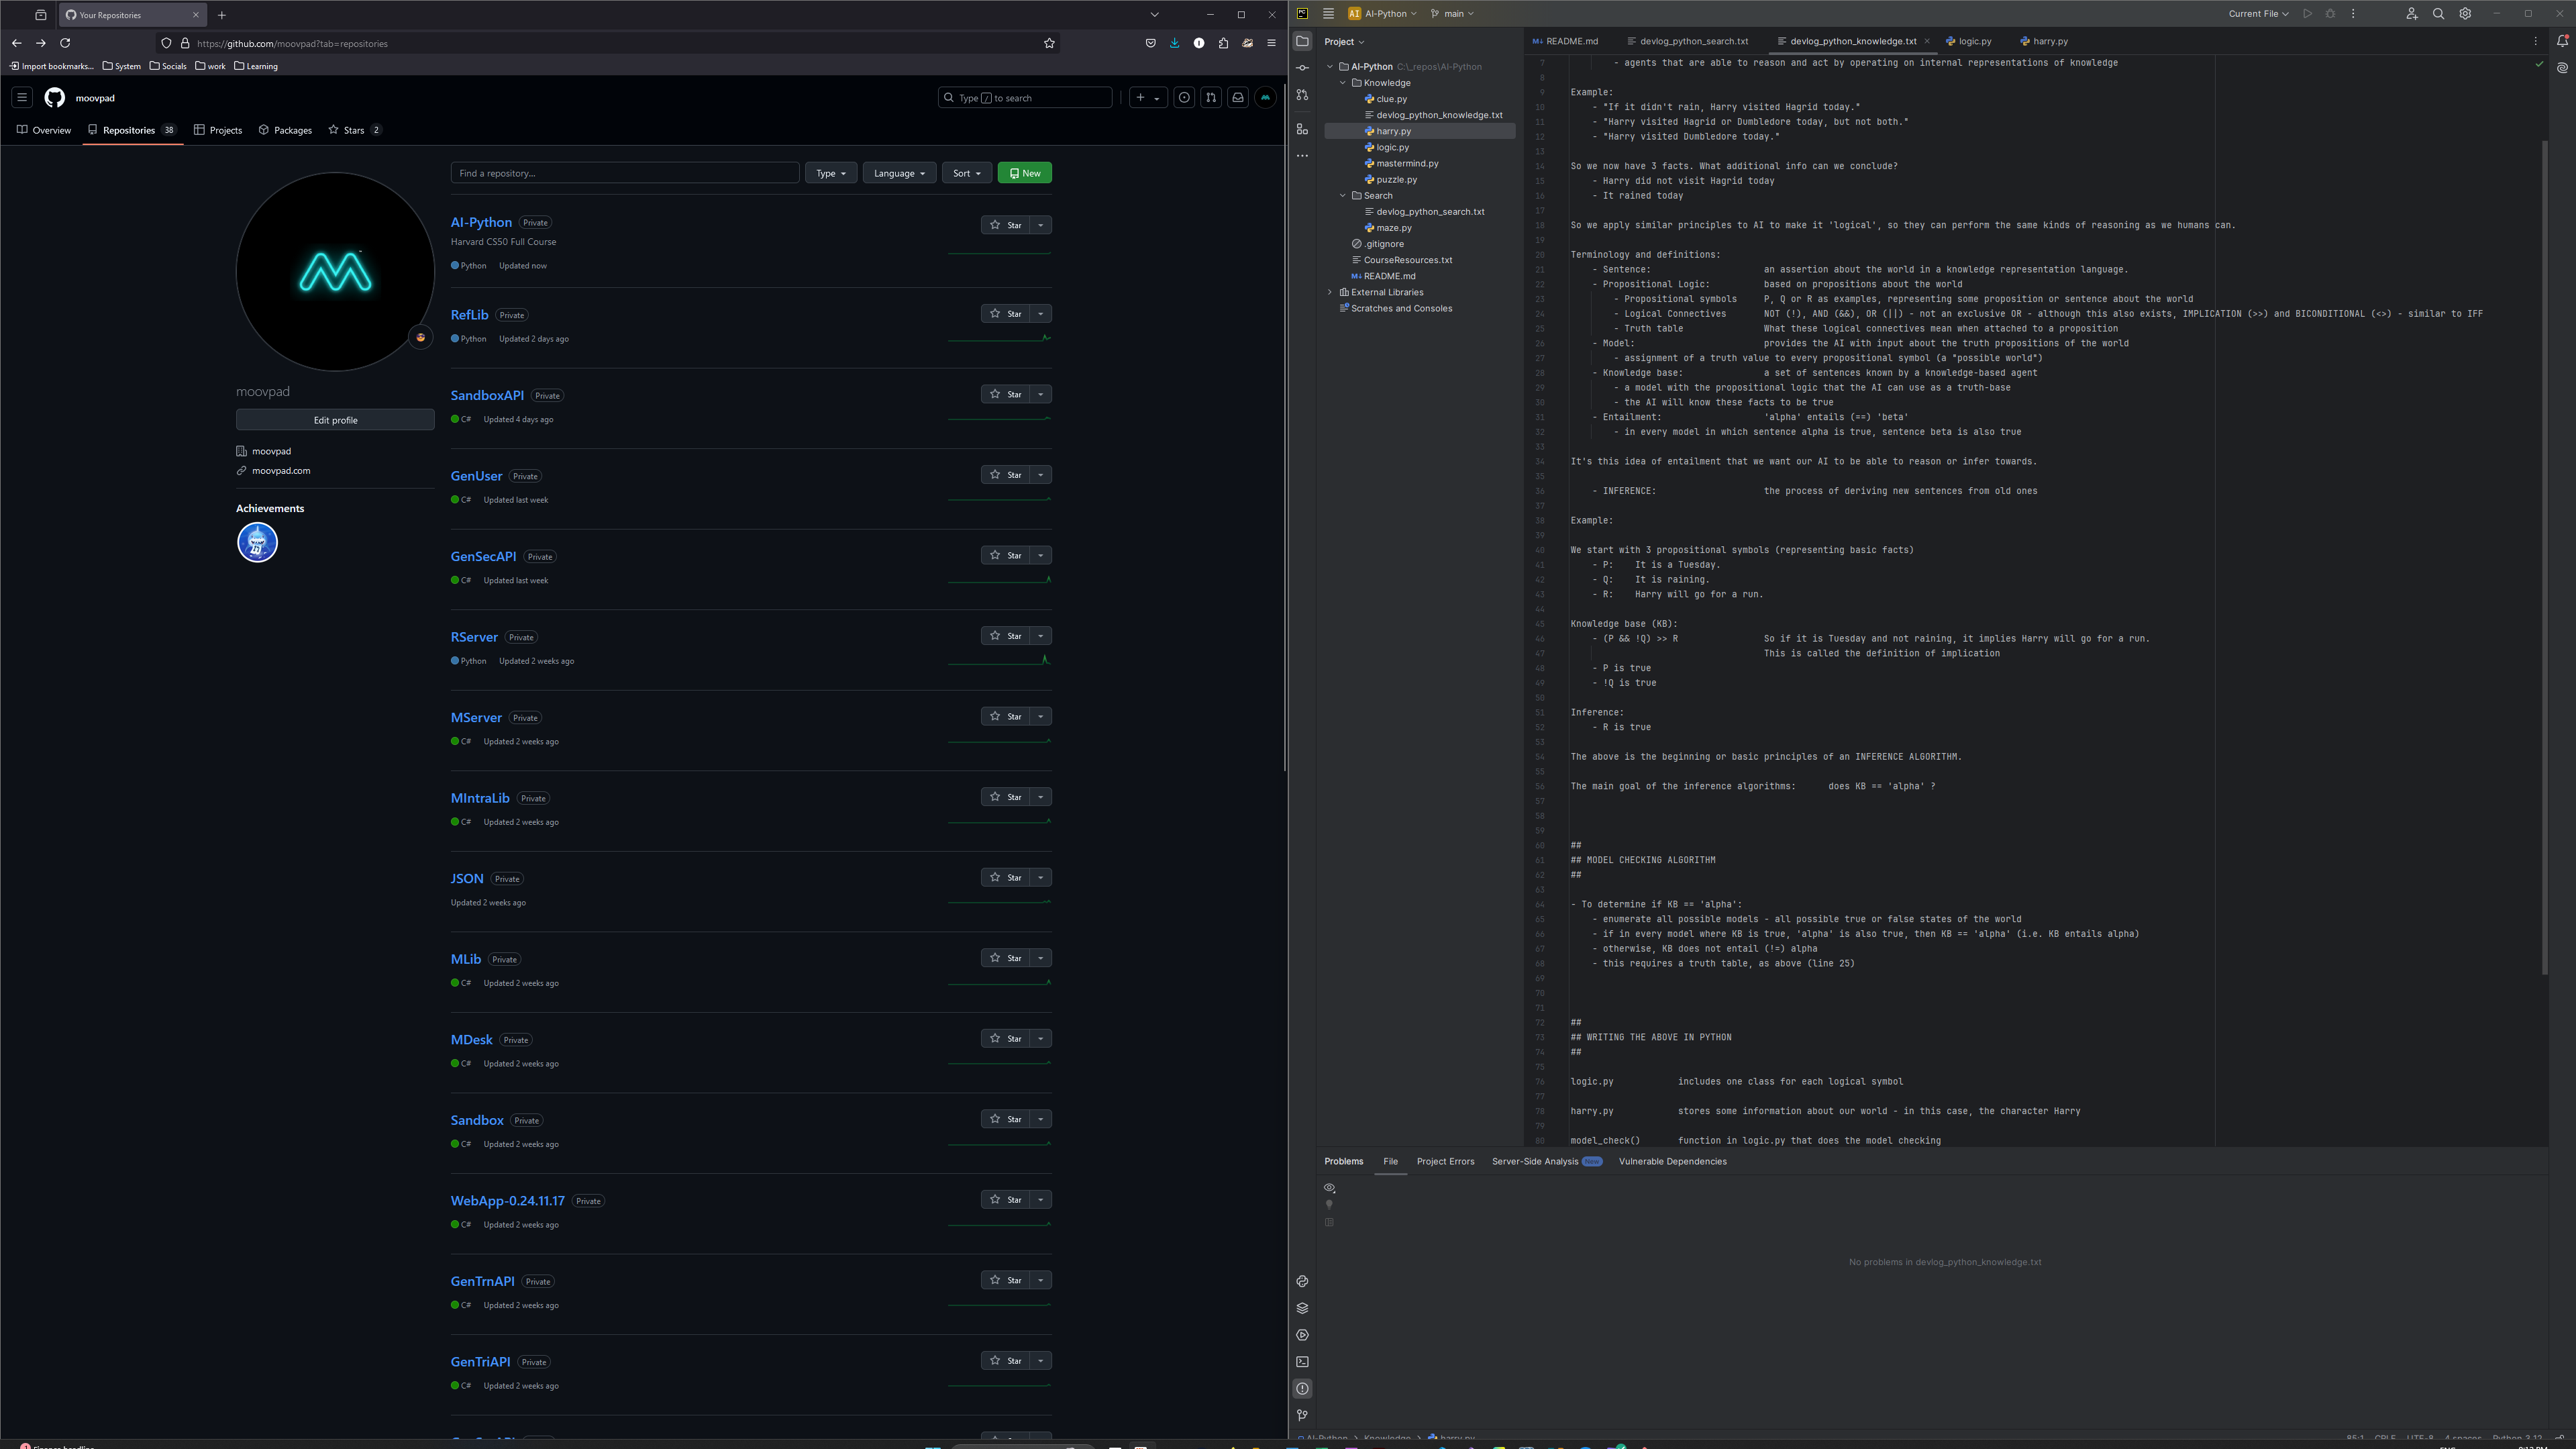Open GitHub pull requests icon in header

point(1211,97)
